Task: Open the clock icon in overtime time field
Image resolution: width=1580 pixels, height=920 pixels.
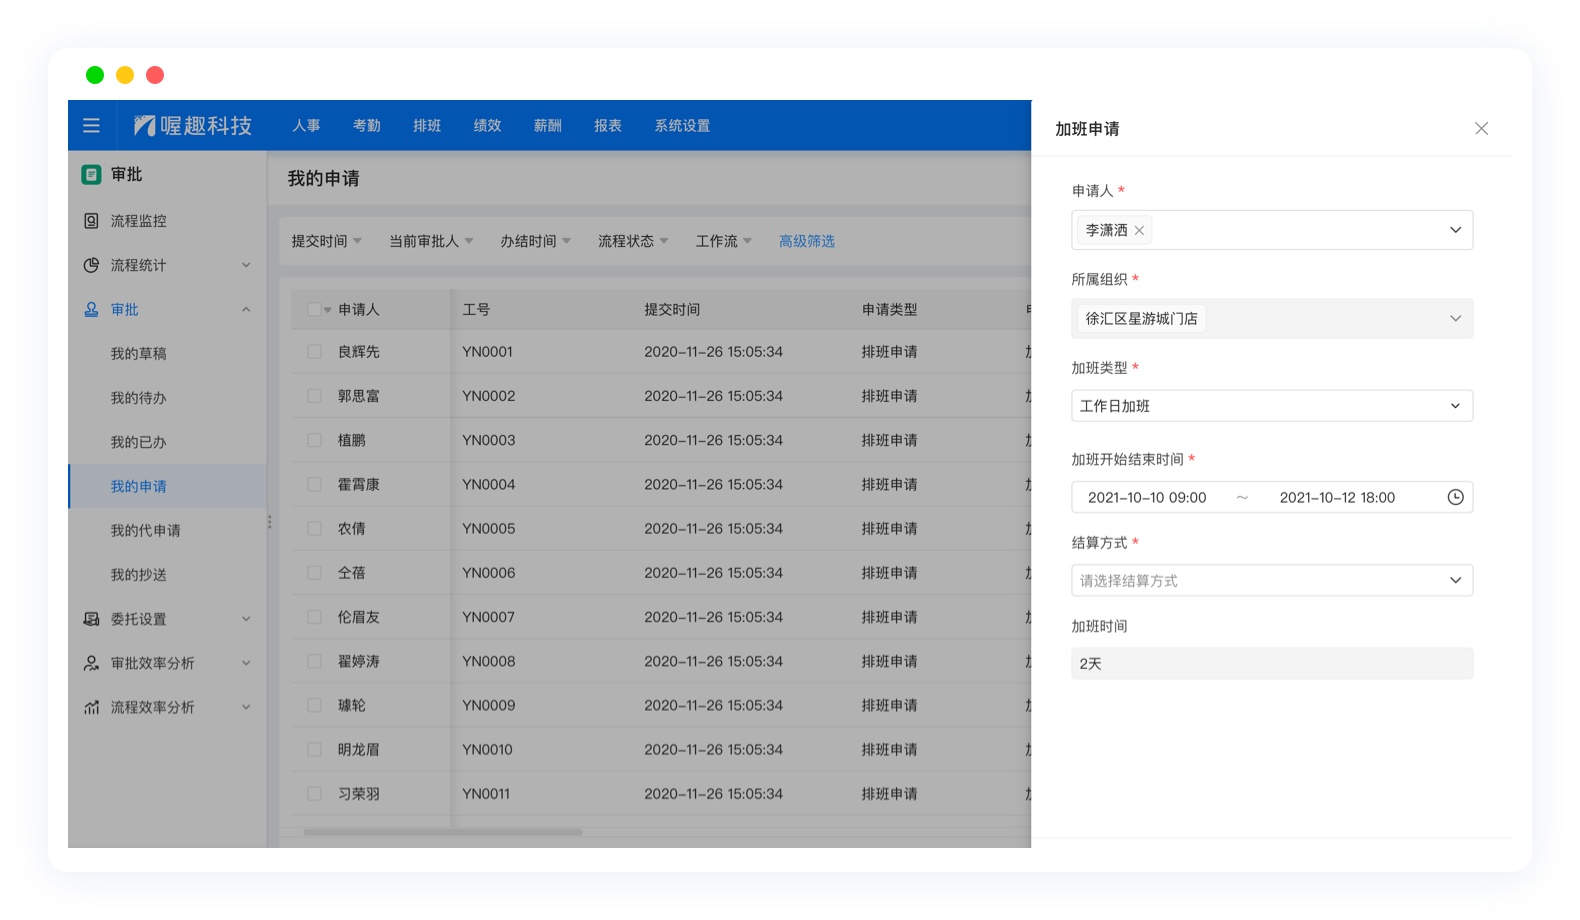Action: click(x=1455, y=497)
